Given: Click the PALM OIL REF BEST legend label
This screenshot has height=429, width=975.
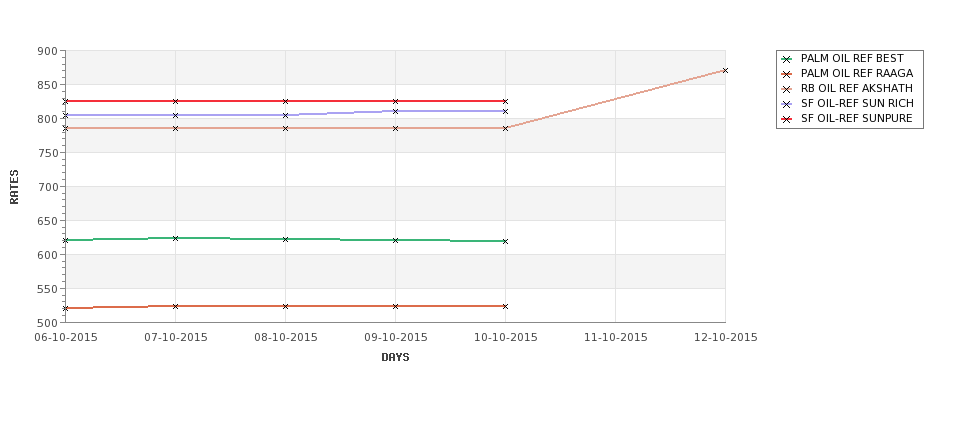Looking at the screenshot, I should point(852,58).
